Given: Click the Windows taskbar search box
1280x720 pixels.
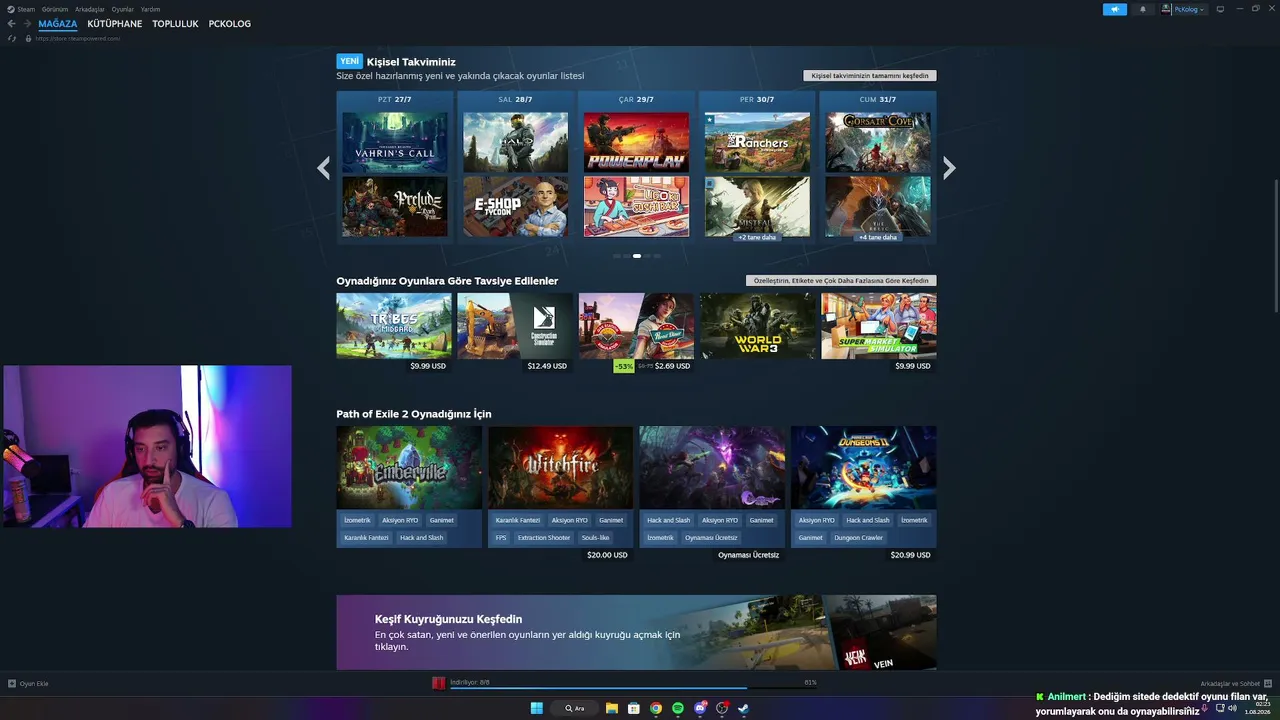Looking at the screenshot, I should point(575,708).
